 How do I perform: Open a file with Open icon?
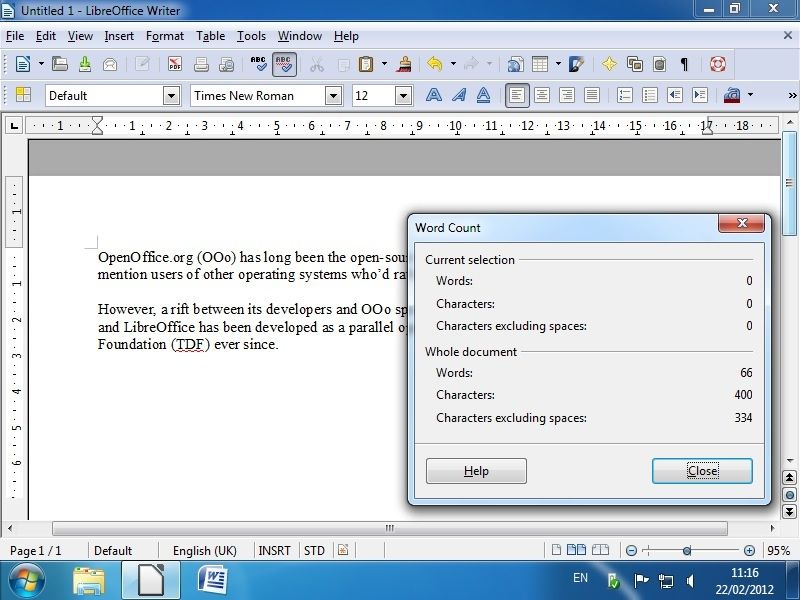(x=60, y=64)
